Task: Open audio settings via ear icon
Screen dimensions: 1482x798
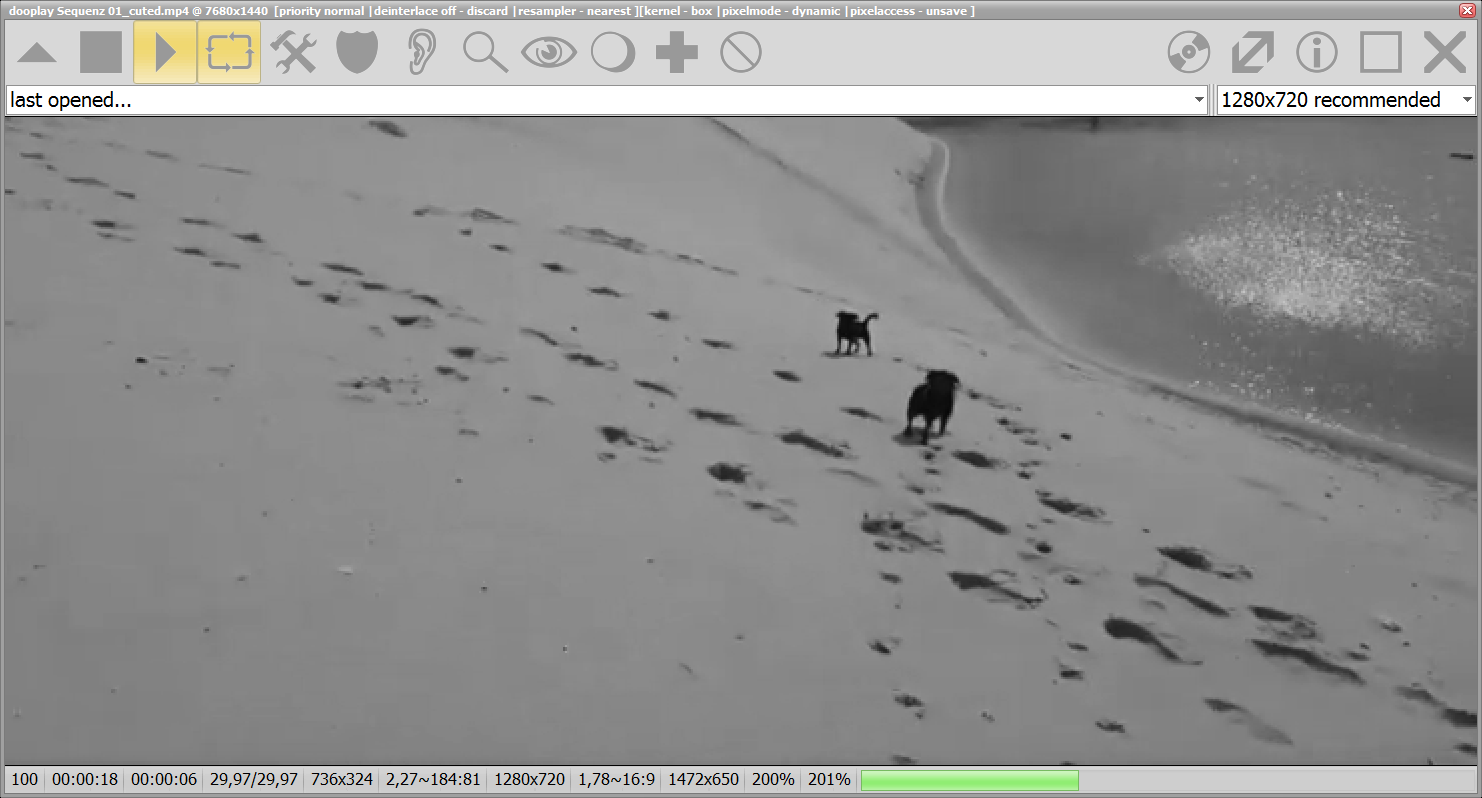Action: (421, 52)
